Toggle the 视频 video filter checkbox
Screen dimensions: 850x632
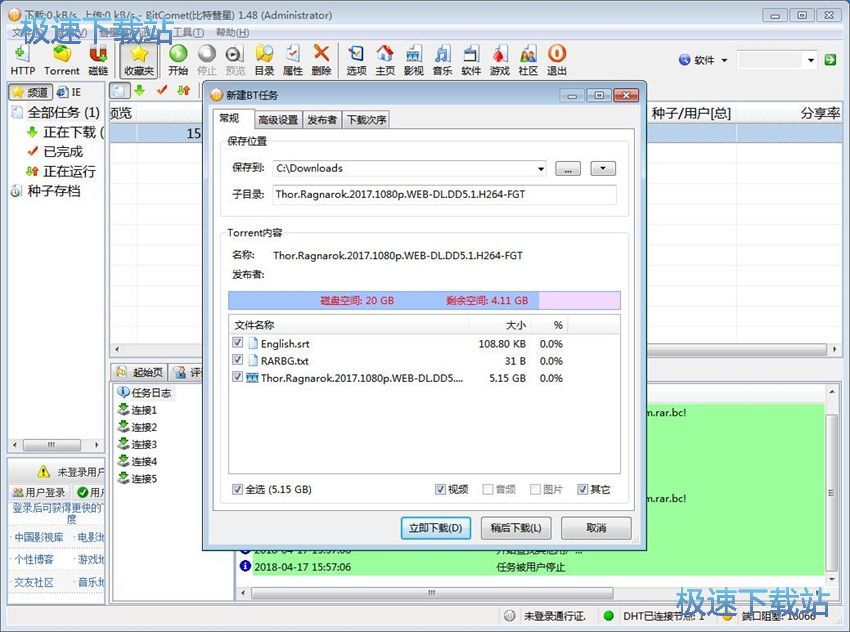(440, 489)
